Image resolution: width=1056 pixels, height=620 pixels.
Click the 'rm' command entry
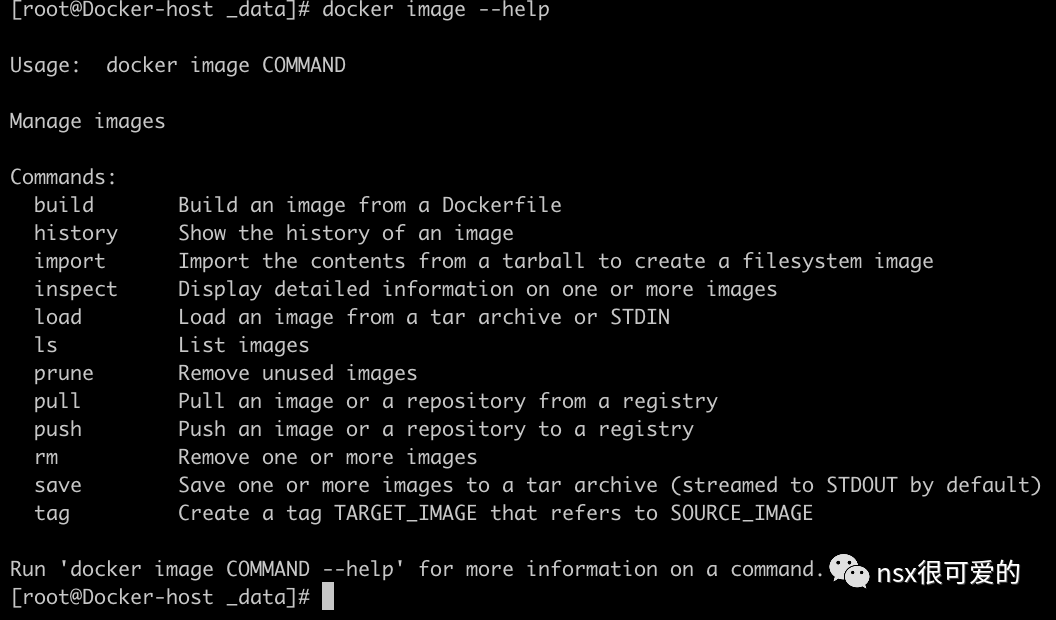click(x=46, y=457)
